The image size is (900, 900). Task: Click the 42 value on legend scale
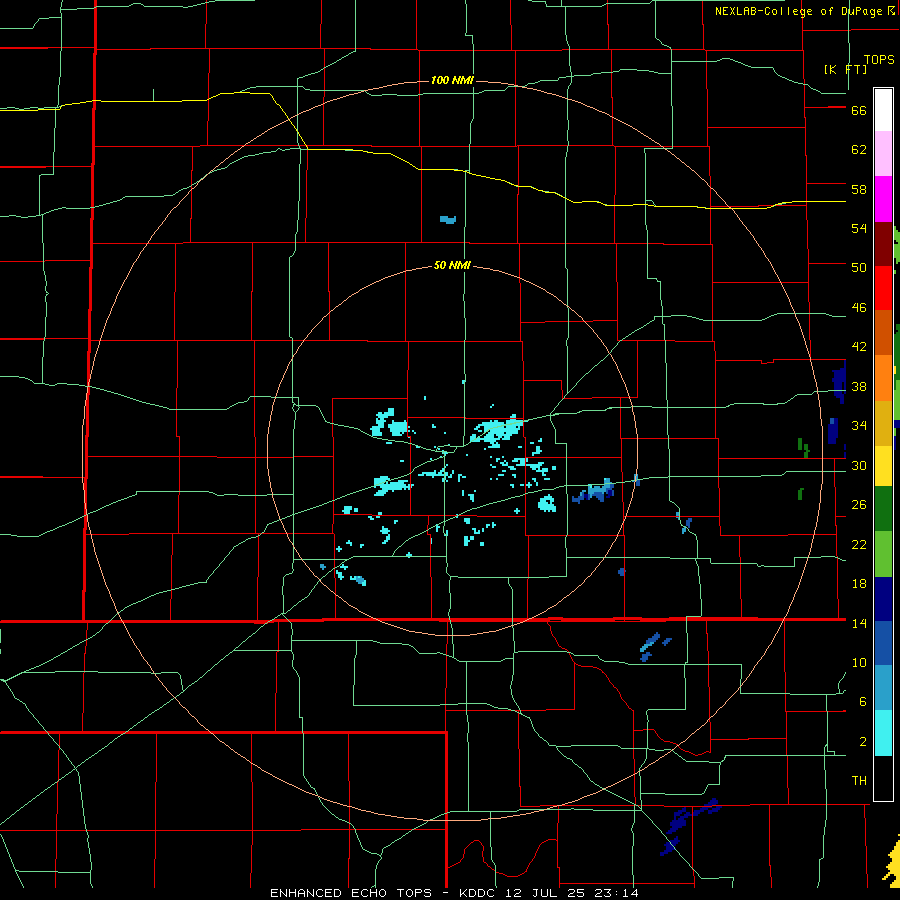859,347
